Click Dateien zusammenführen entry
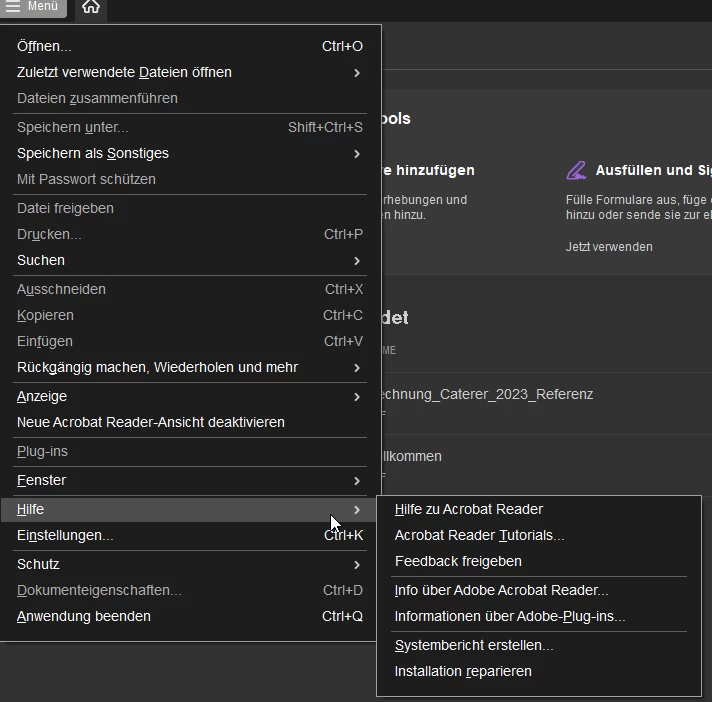Image resolution: width=712 pixels, height=702 pixels. click(190, 98)
